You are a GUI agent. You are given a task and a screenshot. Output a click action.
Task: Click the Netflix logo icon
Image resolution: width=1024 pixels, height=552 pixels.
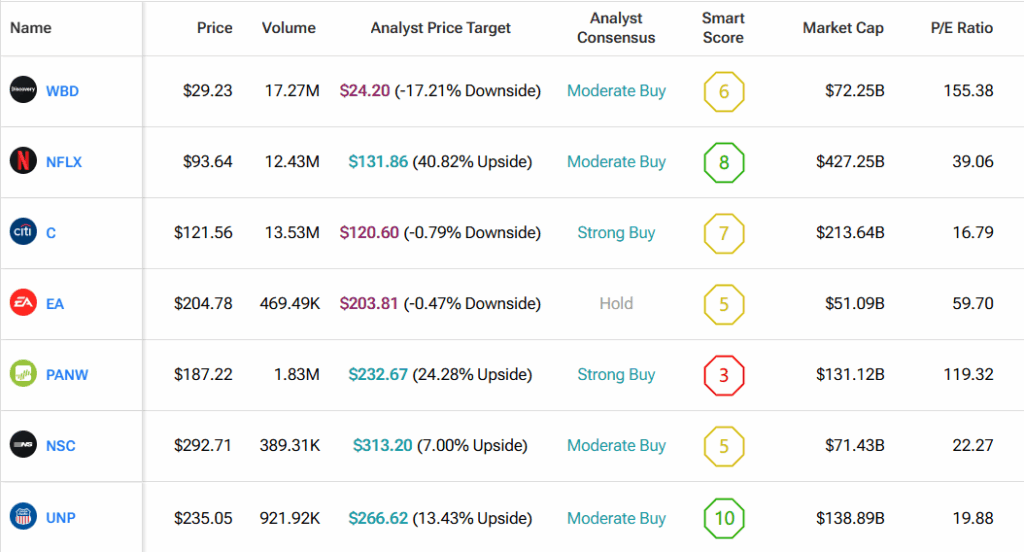click(23, 161)
